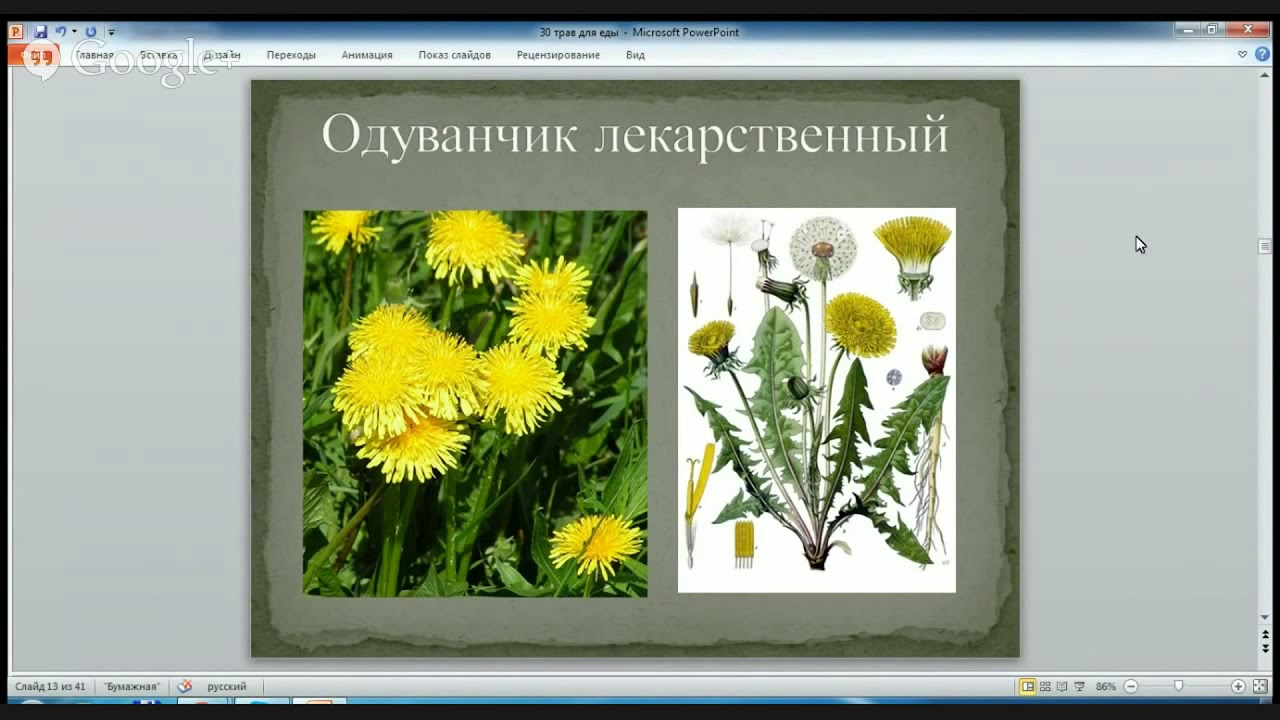
Task: Open the Undo history dropdown arrow
Action: point(74,32)
